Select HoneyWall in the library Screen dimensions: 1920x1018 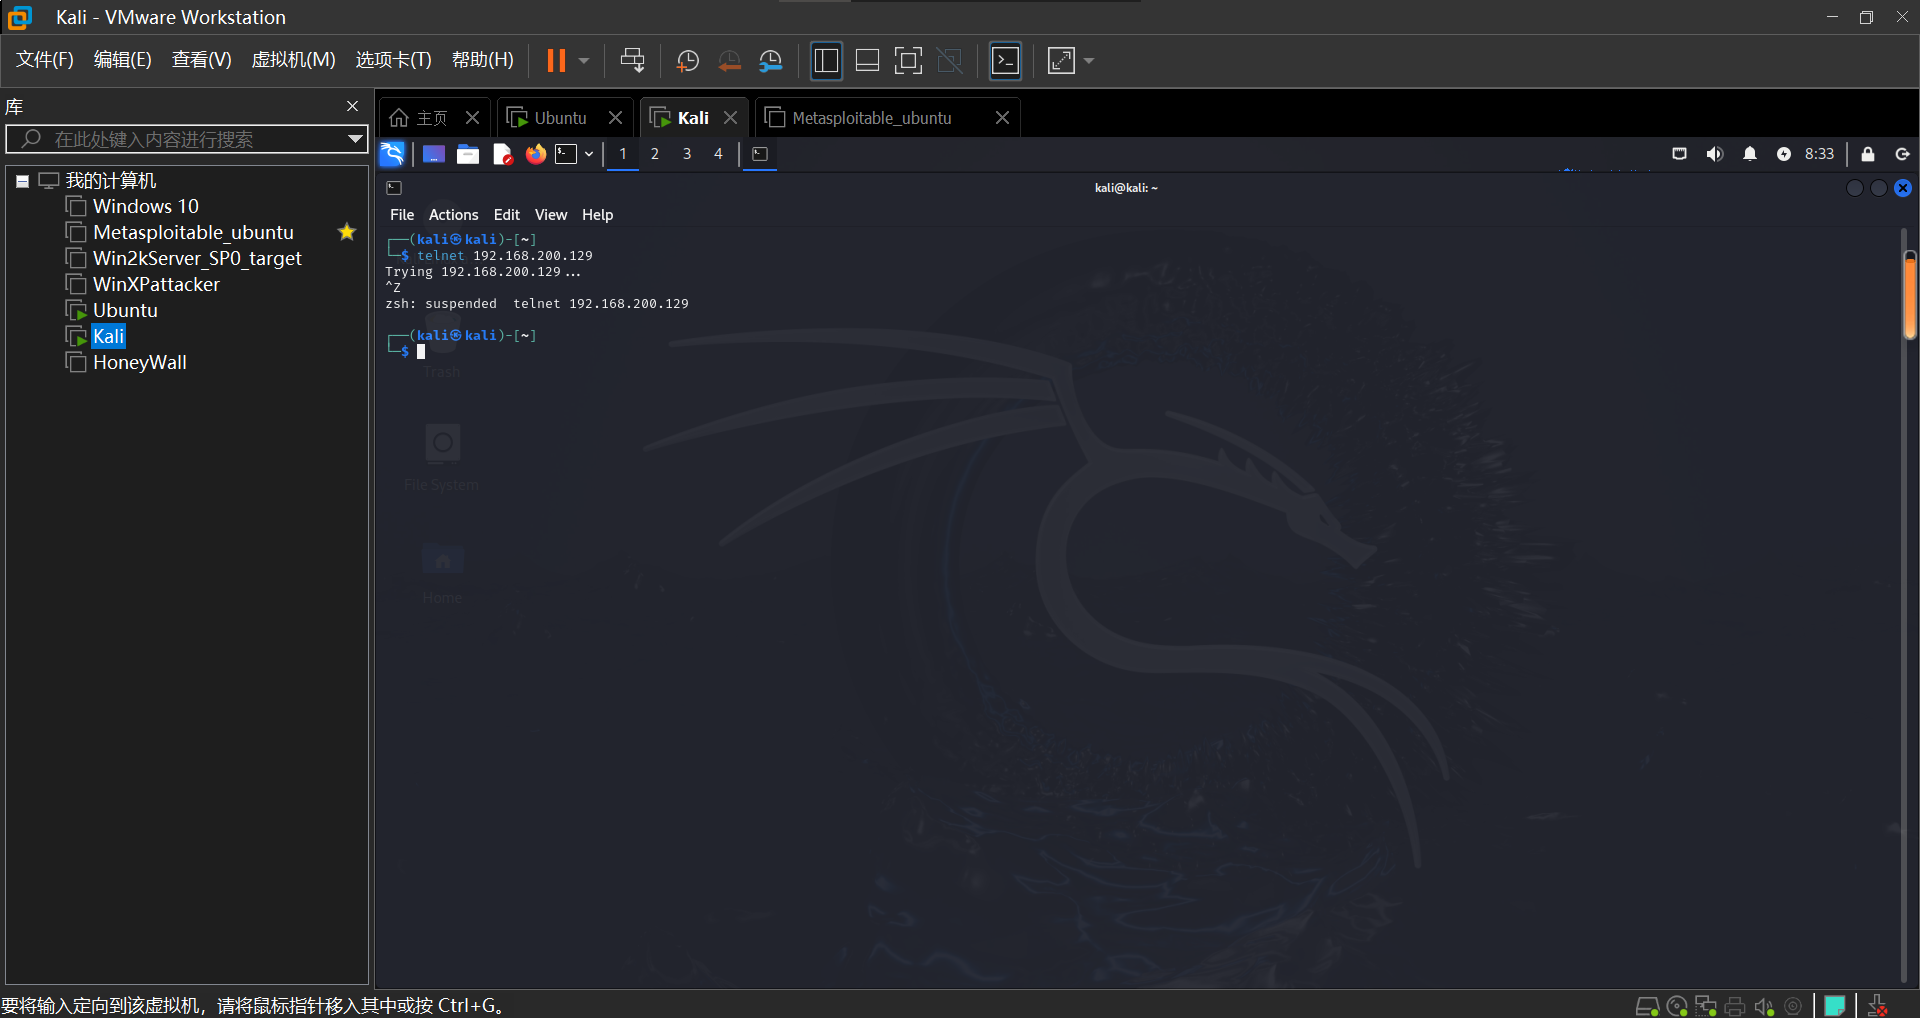click(x=140, y=363)
